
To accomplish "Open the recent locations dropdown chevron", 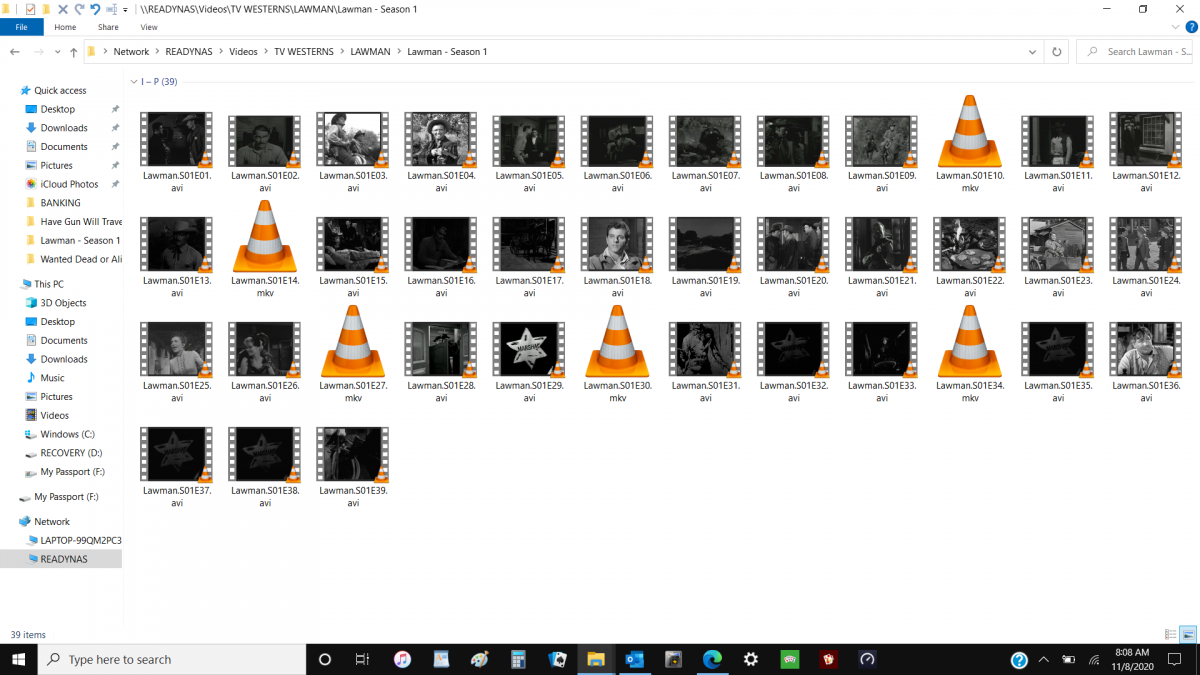I will [x=58, y=52].
